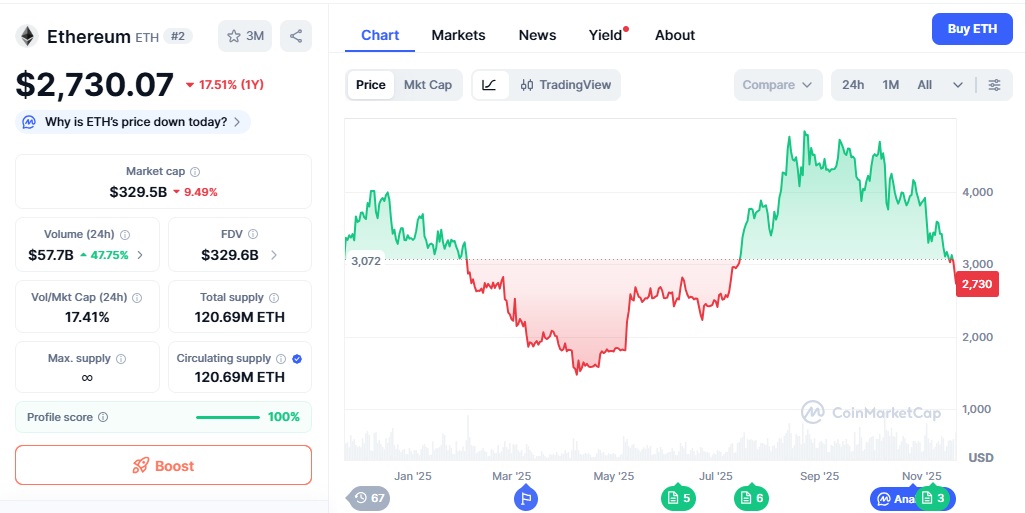Click the verified checkmark badge for circulating supply
This screenshot has height=513, width=1025.
297,359
